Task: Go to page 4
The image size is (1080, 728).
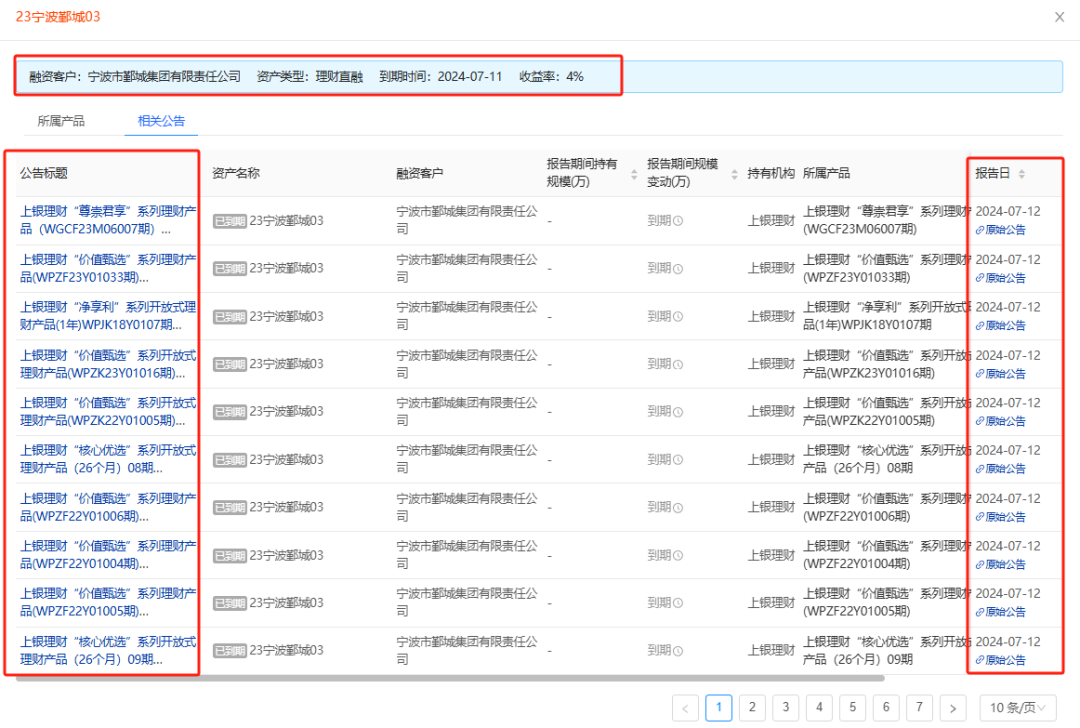Action: click(x=819, y=707)
